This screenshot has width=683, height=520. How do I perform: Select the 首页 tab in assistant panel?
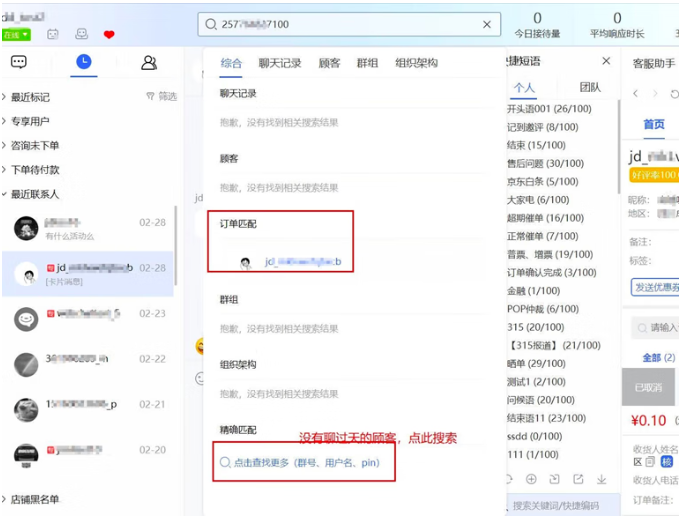(654, 125)
